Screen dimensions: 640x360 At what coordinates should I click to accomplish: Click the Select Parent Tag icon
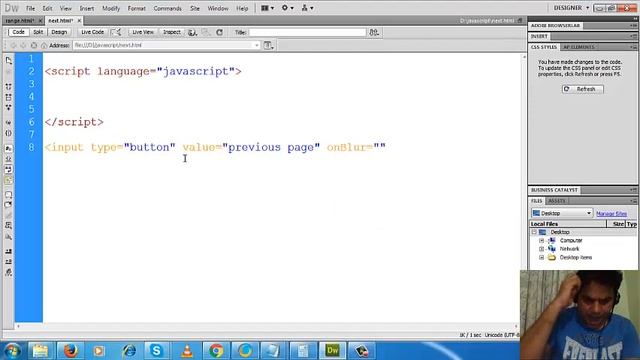(x=9, y=122)
